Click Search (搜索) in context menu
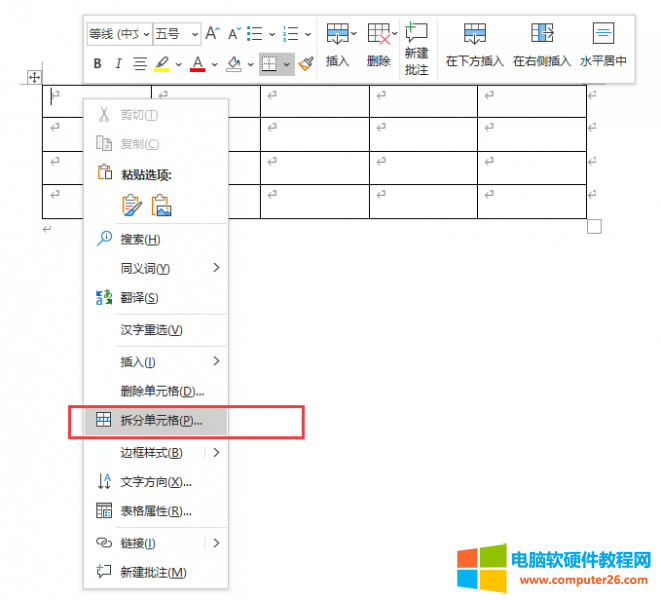The width and height of the screenshot is (661, 600). [140, 239]
